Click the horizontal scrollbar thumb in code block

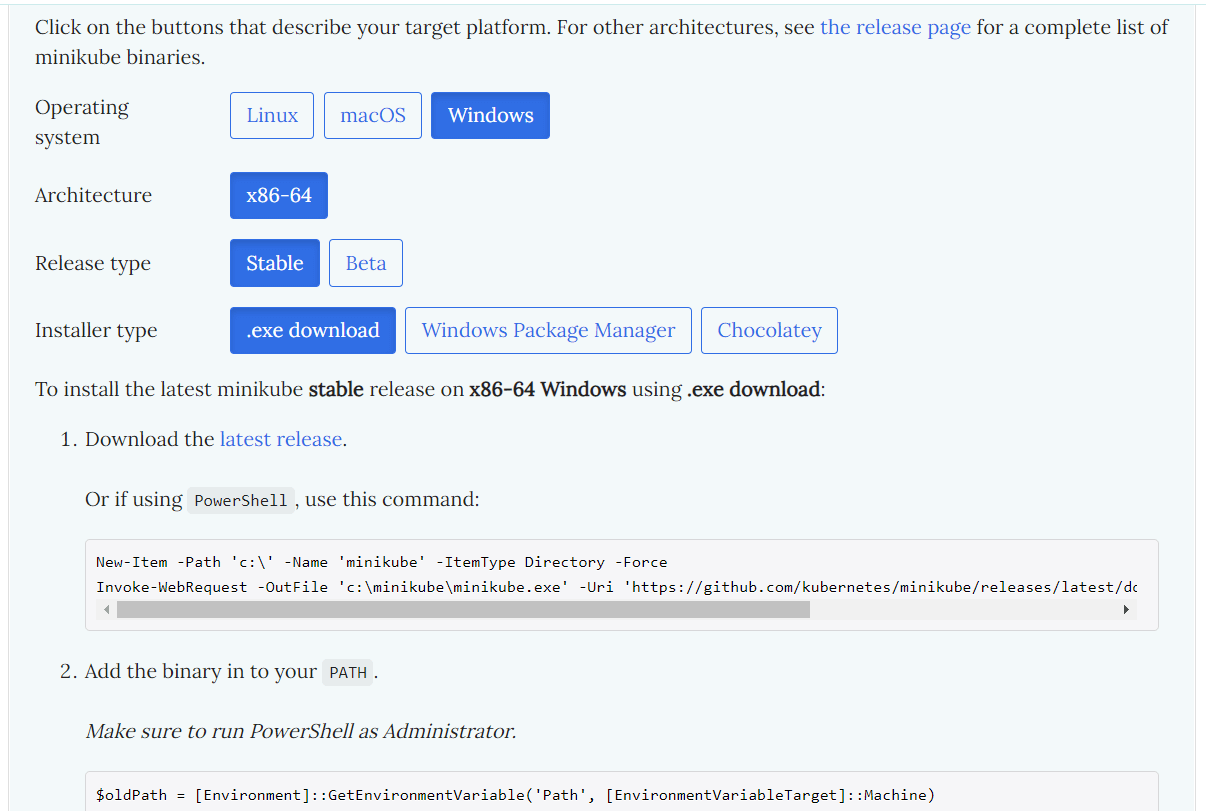point(463,610)
